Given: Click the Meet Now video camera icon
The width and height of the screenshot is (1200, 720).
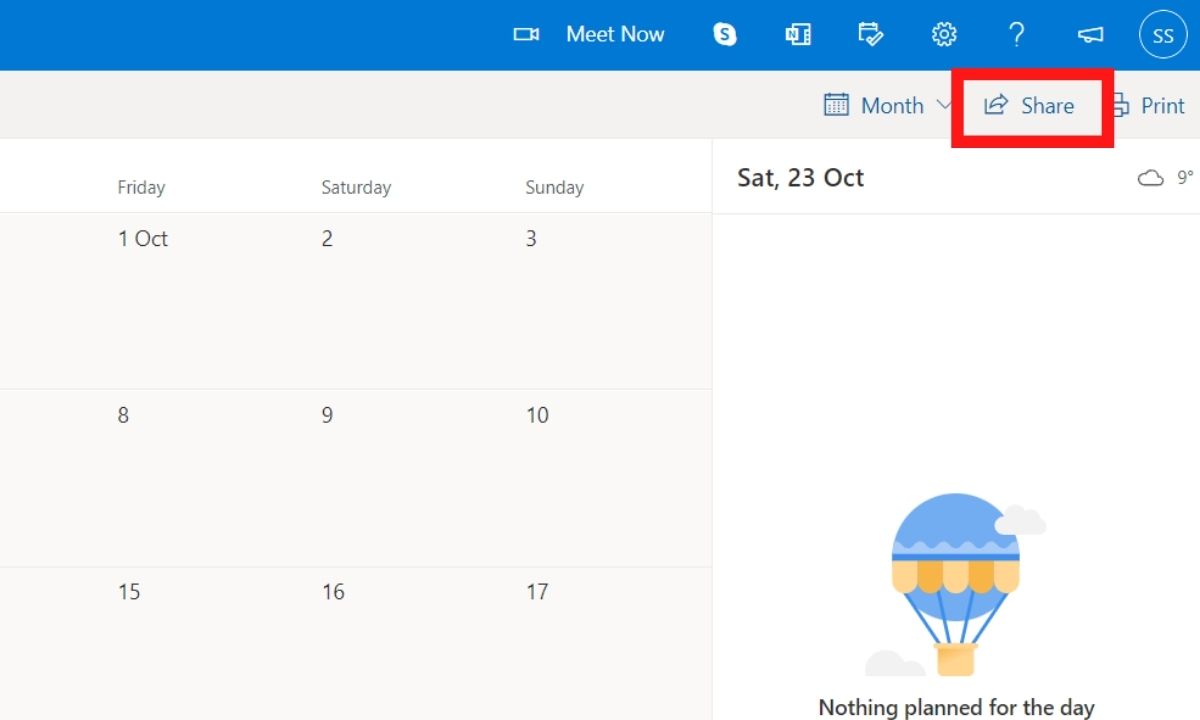Looking at the screenshot, I should pos(526,35).
